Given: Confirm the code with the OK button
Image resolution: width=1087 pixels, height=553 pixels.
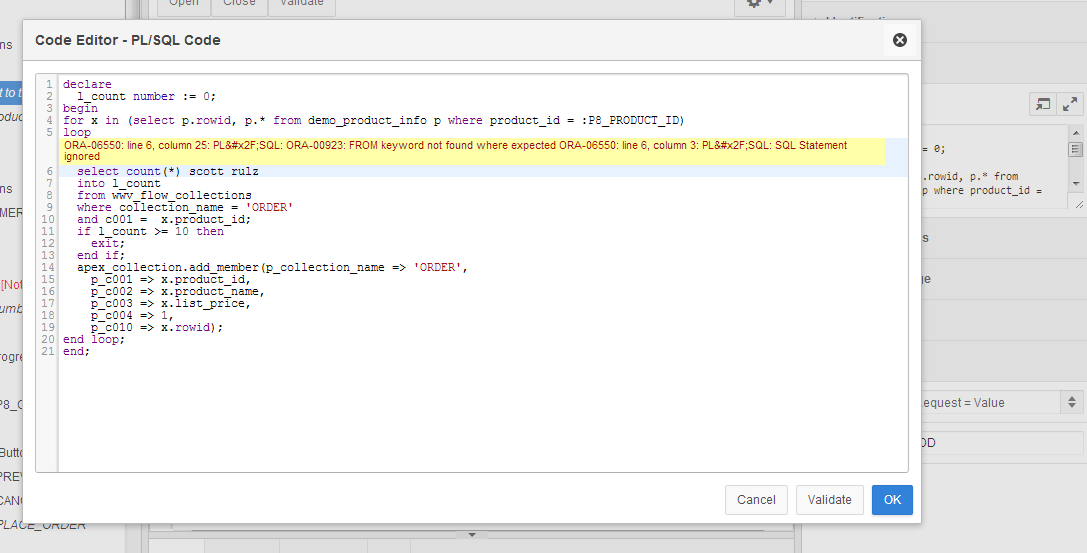Looking at the screenshot, I should 892,500.
